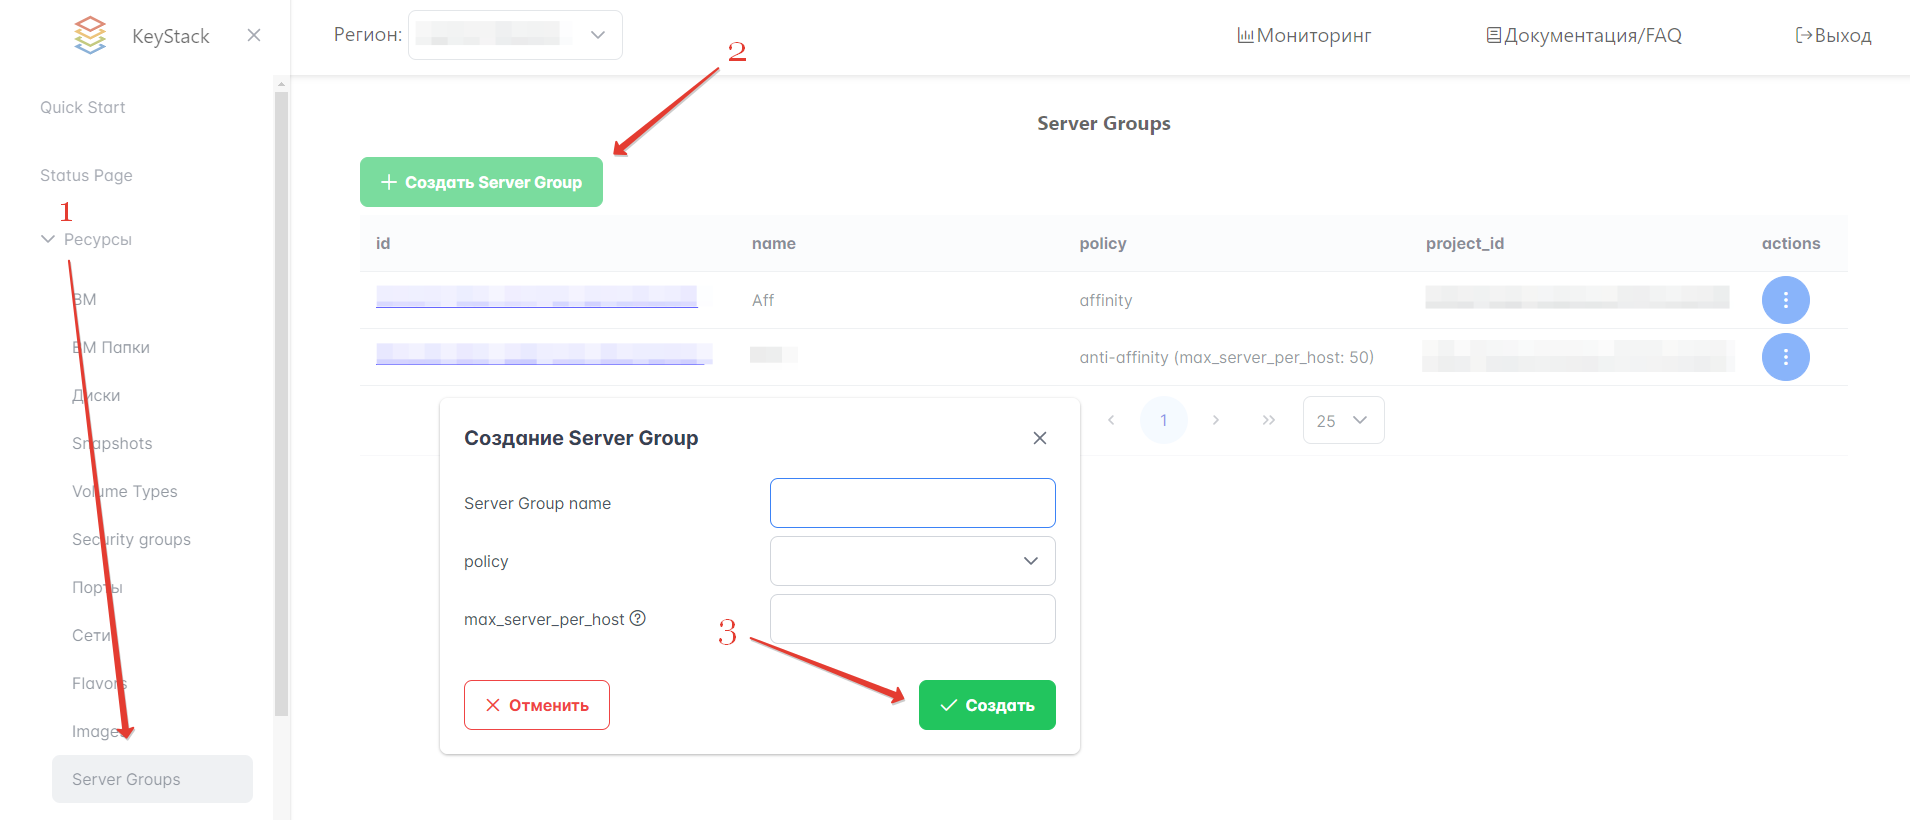This screenshot has height=820, width=1910.
Task: Jump to last page with double arrow
Action: tap(1268, 420)
